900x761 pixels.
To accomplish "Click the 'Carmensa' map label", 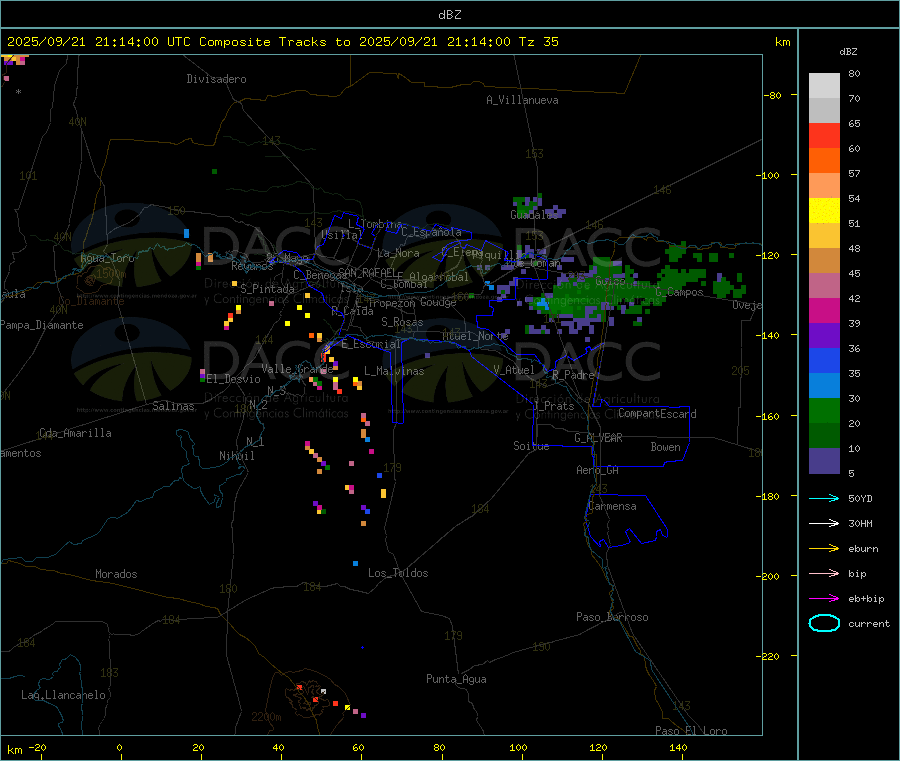I will [612, 506].
